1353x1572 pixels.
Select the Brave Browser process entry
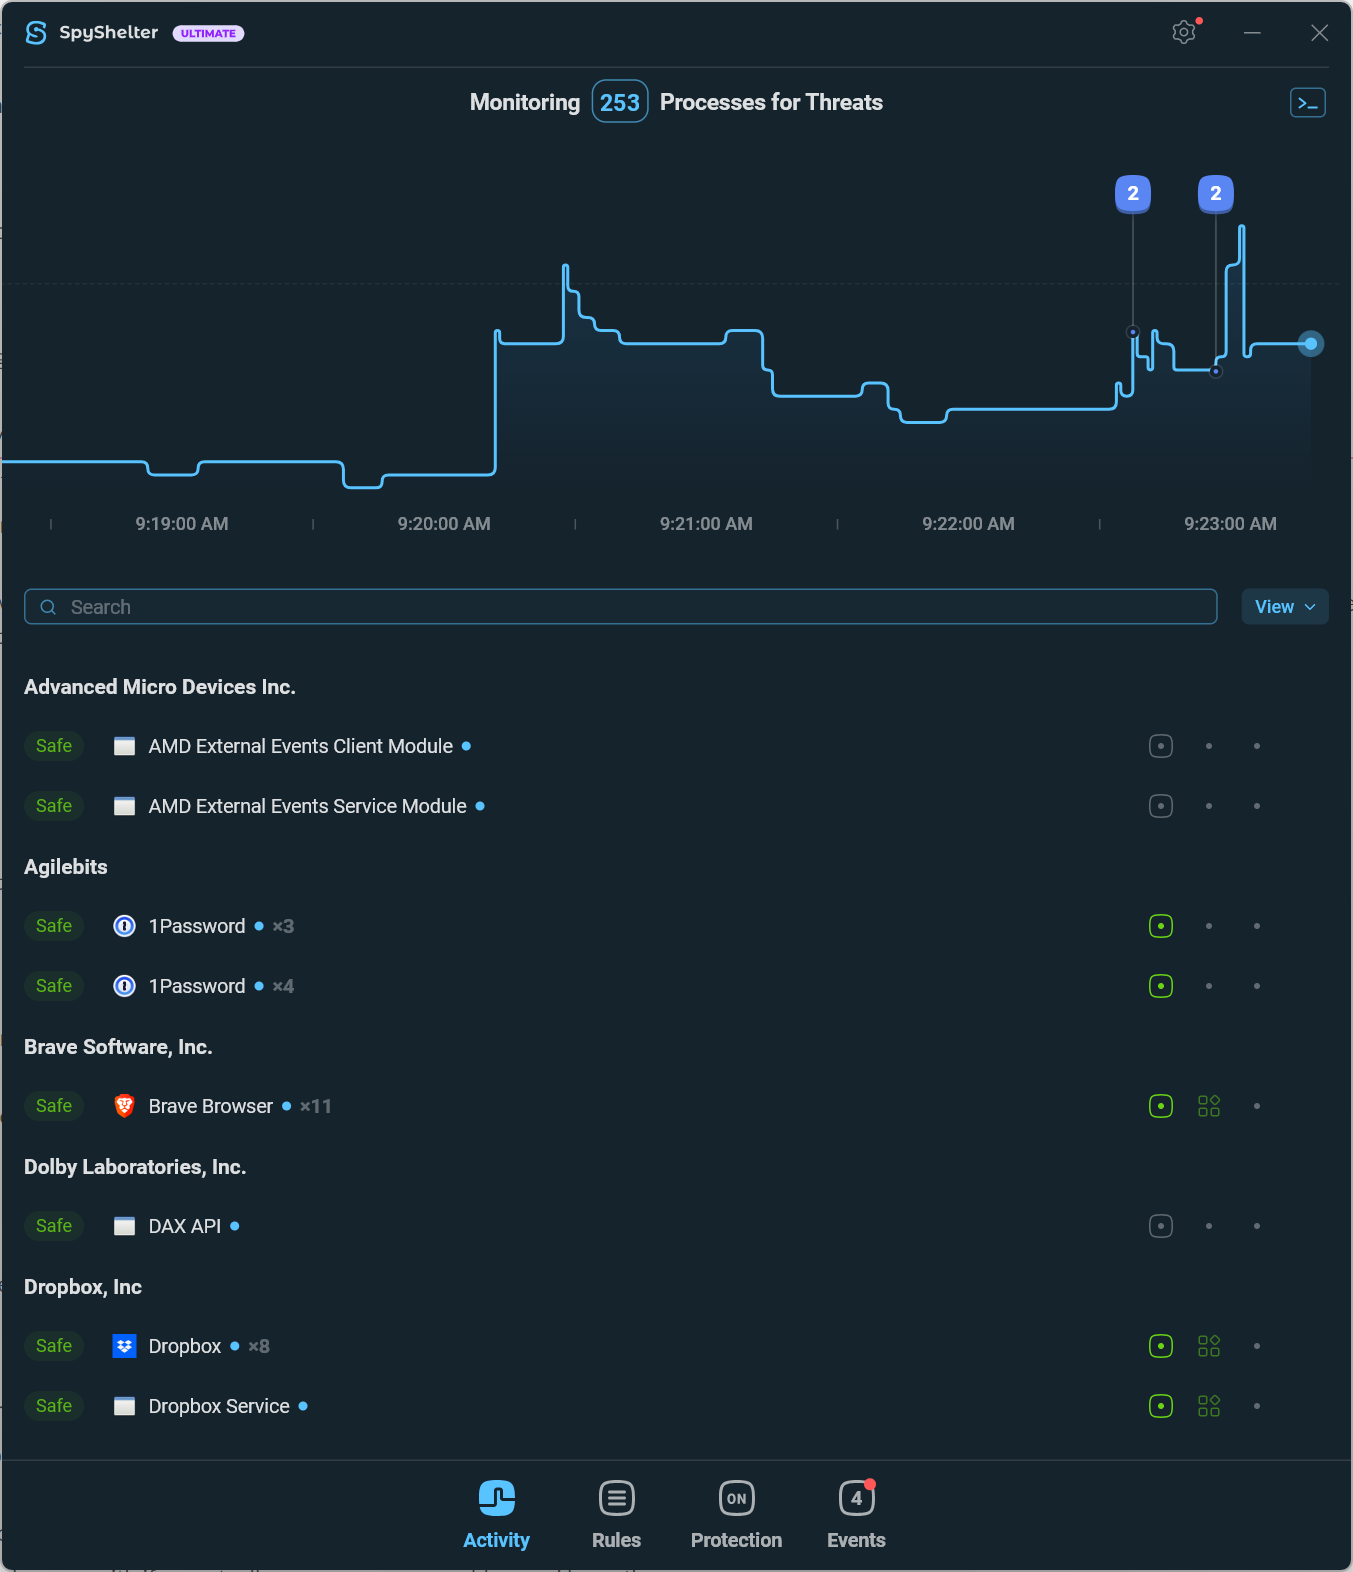[676, 1106]
